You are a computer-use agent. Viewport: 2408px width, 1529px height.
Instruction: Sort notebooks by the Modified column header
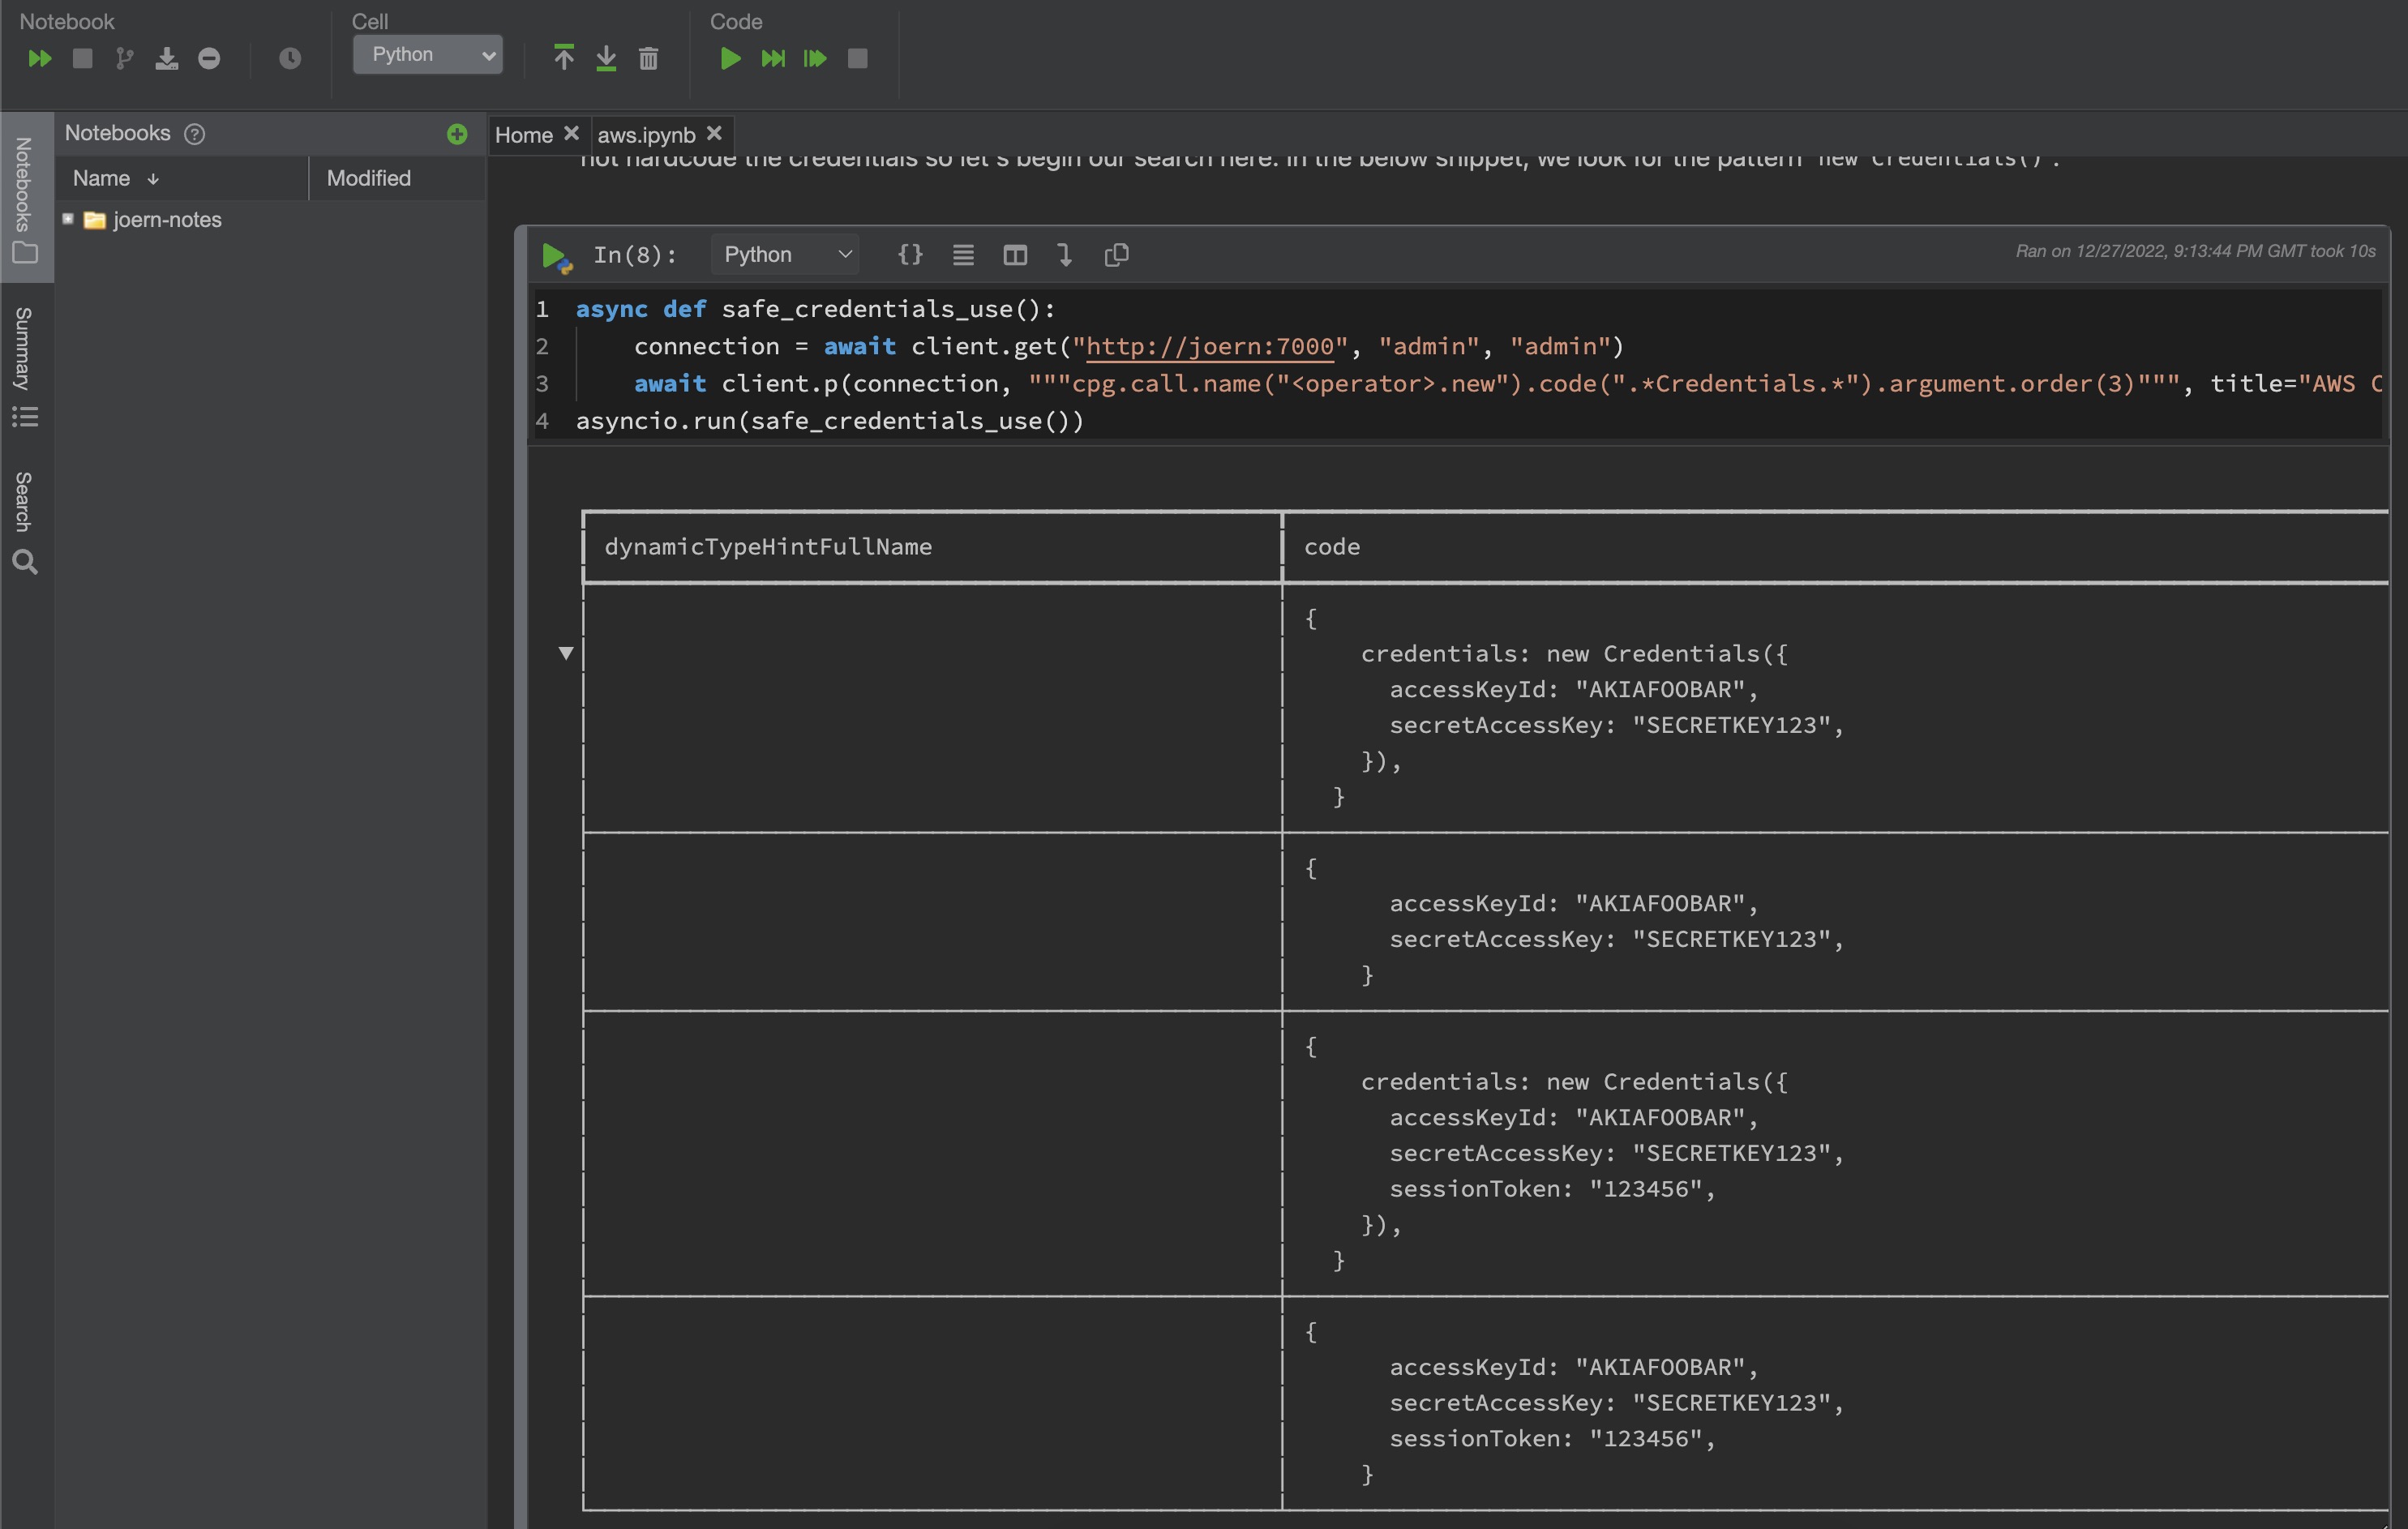[368, 178]
